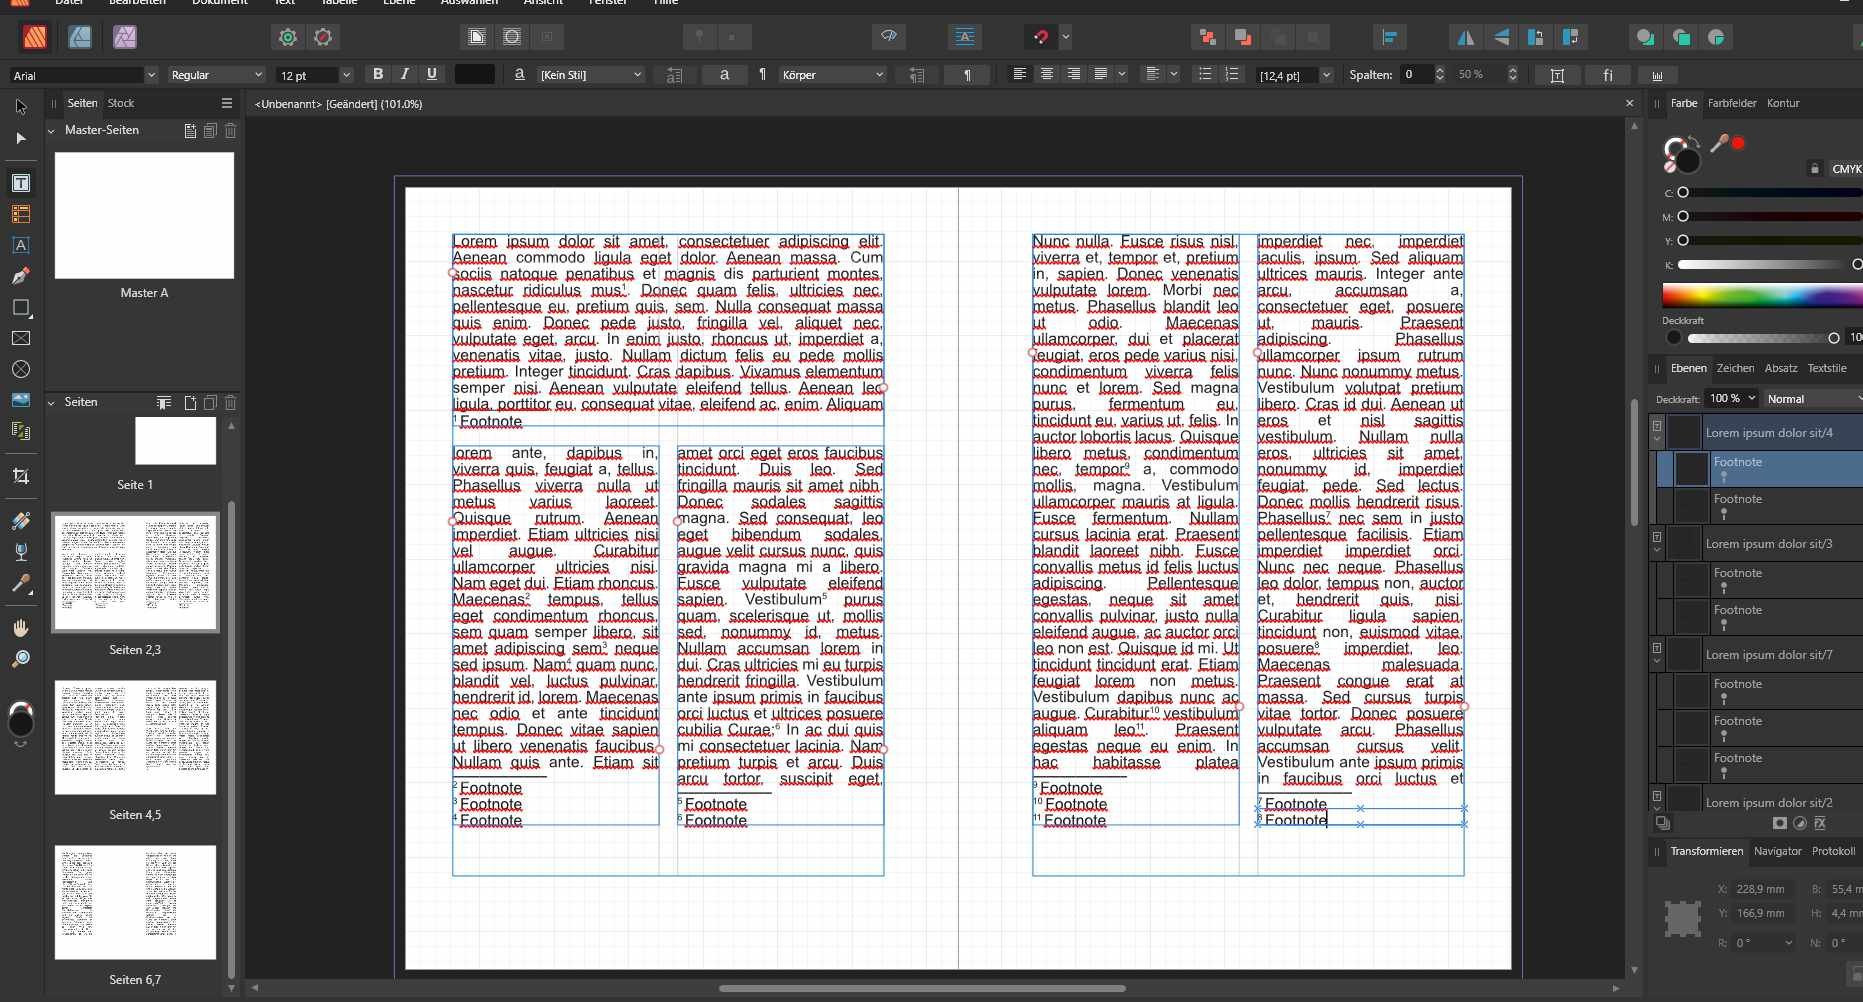Open the snapping options dropdown arrow
The width and height of the screenshot is (1863, 1002).
pyautogui.click(x=1065, y=38)
